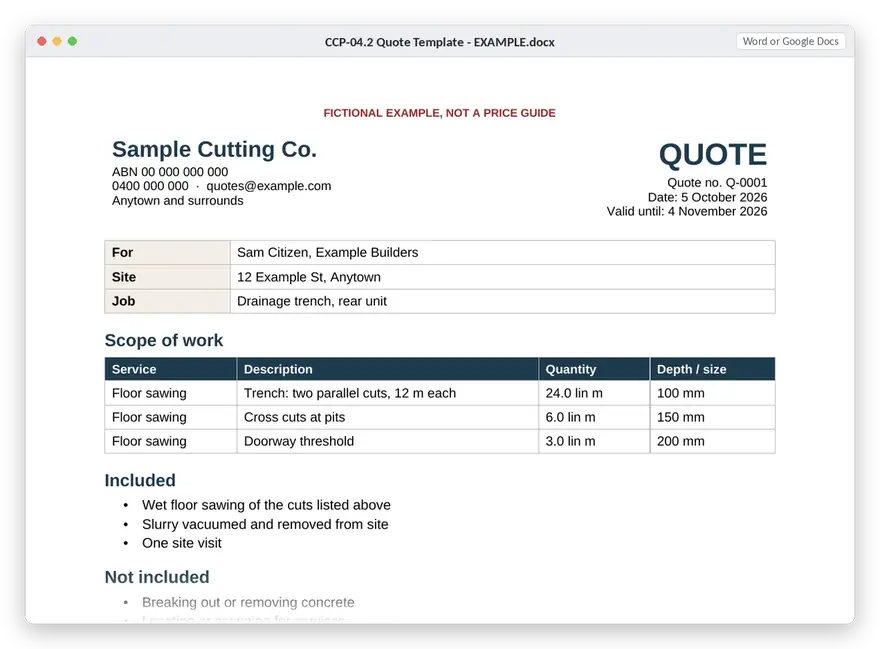The height and width of the screenshot is (649, 880).
Task: Click the 'Not included' heading
Action: [x=157, y=577]
